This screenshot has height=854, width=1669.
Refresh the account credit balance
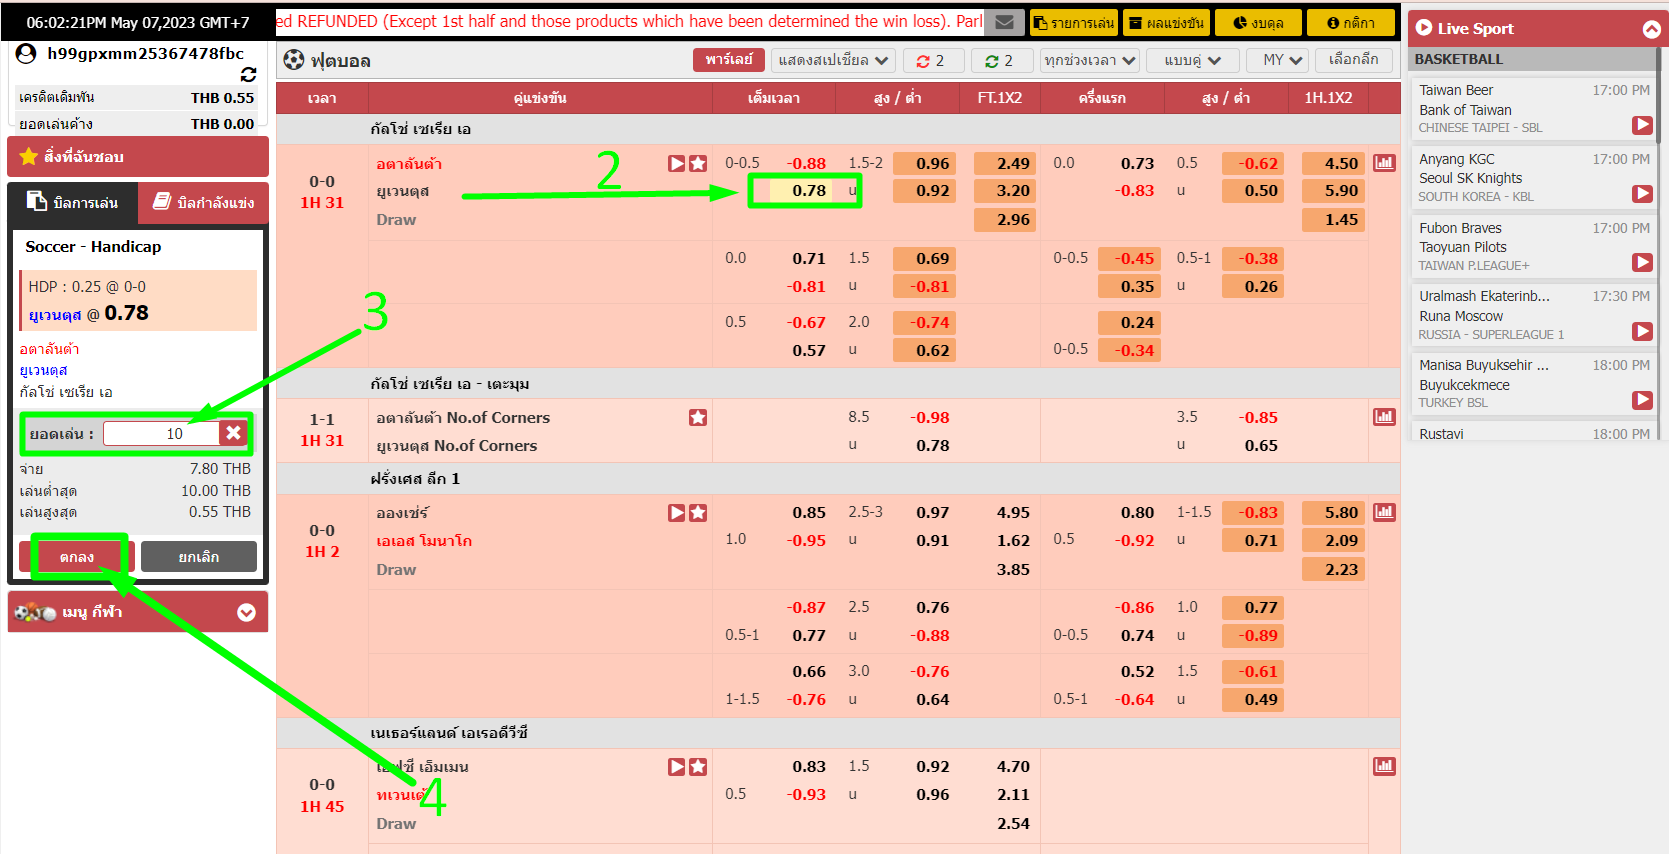[x=249, y=75]
